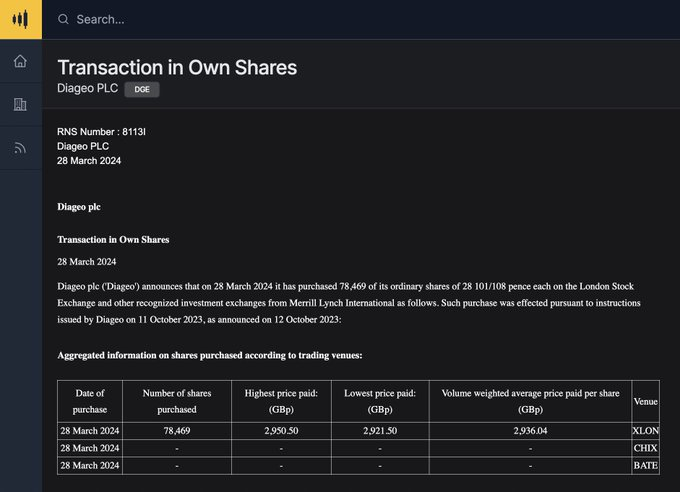Open the RSS feed sidebar icon
Viewport: 680px width, 492px height.
[x=20, y=148]
